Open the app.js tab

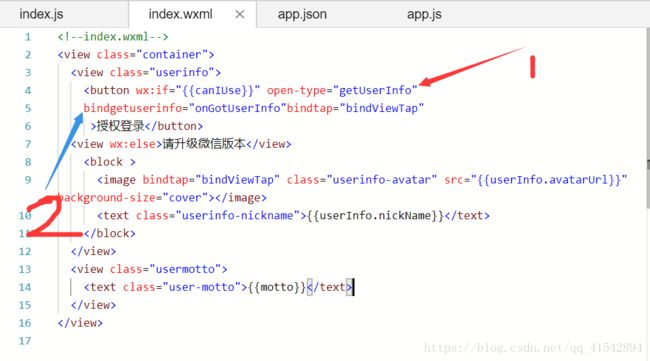point(424,14)
